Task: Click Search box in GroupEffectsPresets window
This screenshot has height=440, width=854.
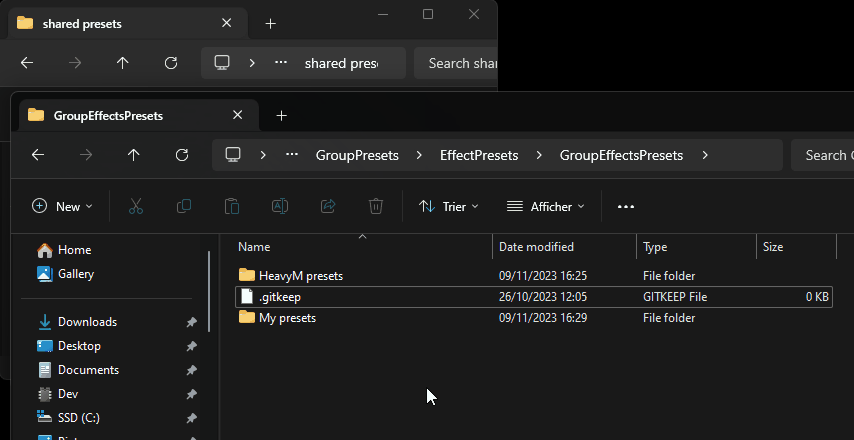Action: click(x=822, y=155)
